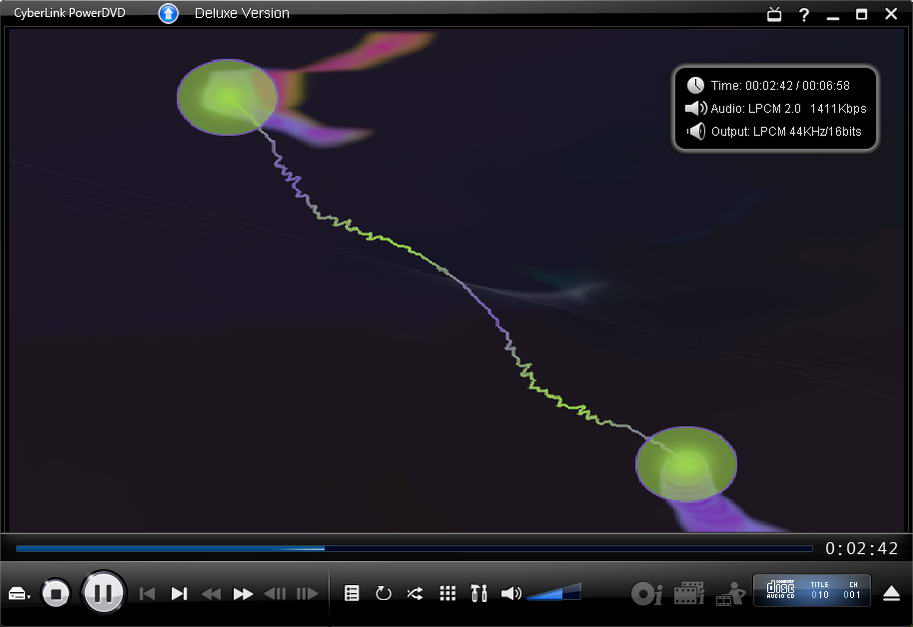Stop playback with the stop button
913x627 pixels.
(x=56, y=594)
